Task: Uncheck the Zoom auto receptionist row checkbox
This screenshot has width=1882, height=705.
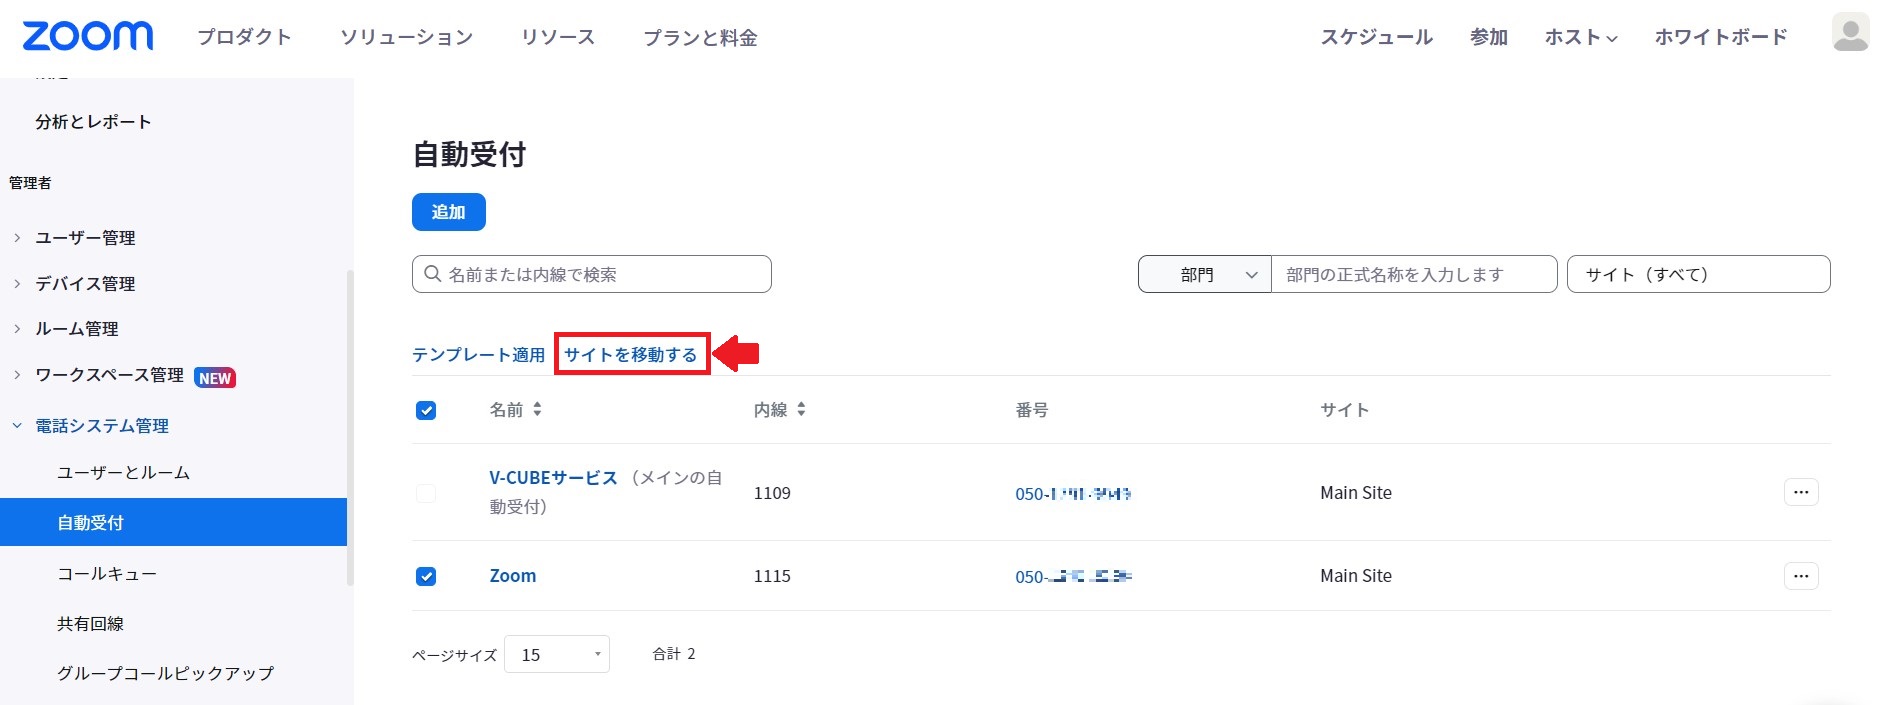Action: [x=426, y=576]
